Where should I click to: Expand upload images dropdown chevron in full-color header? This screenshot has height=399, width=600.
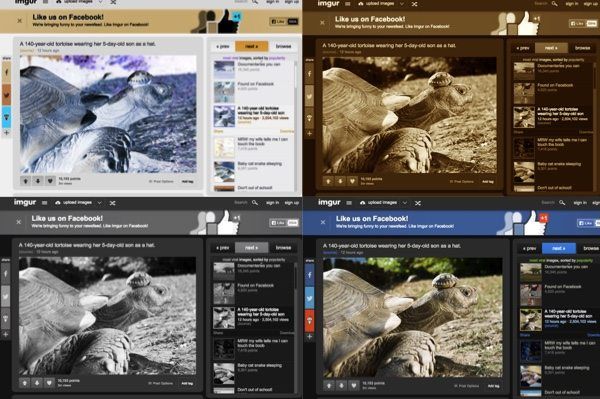404,203
